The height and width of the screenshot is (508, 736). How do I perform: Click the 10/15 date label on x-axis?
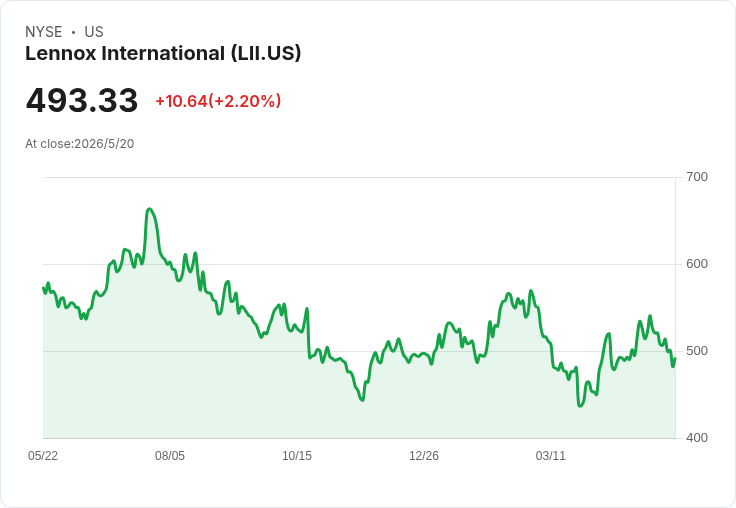coord(297,456)
